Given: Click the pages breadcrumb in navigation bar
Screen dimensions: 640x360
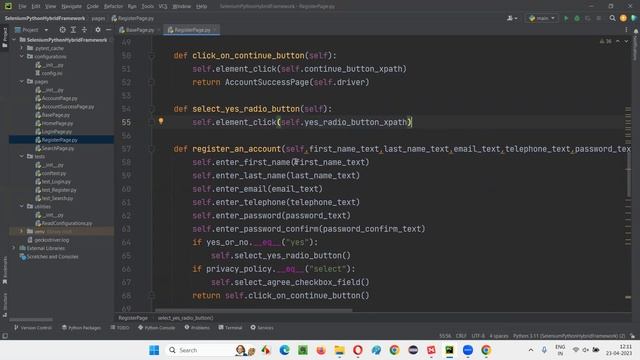Looking at the screenshot, I should [x=98, y=18].
